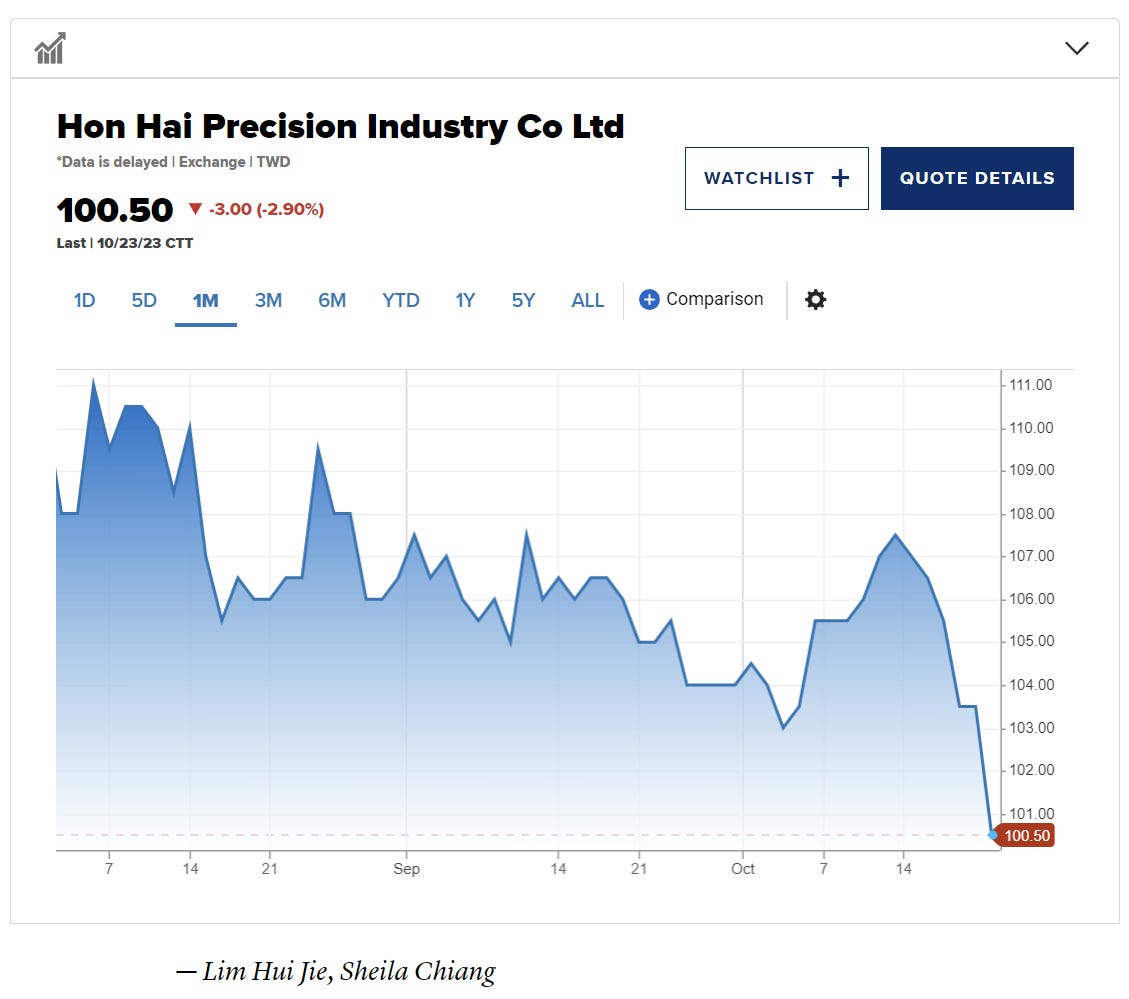Open chart settings gear icon
Viewport: 1129px width, 999px height.
(816, 300)
